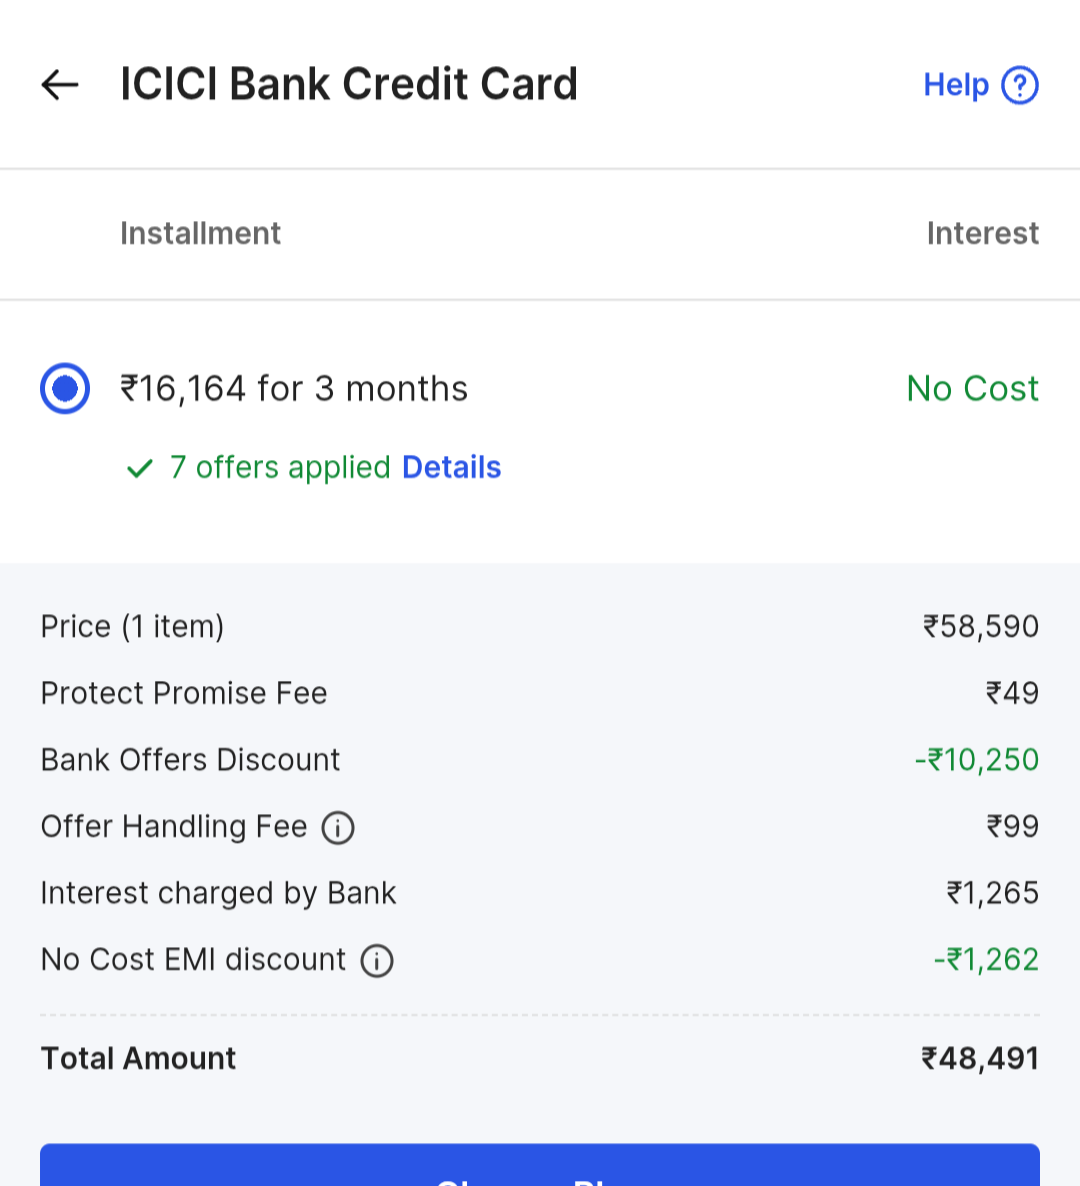Open the Help link
Image resolution: width=1080 pixels, height=1186 pixels.
(x=956, y=85)
